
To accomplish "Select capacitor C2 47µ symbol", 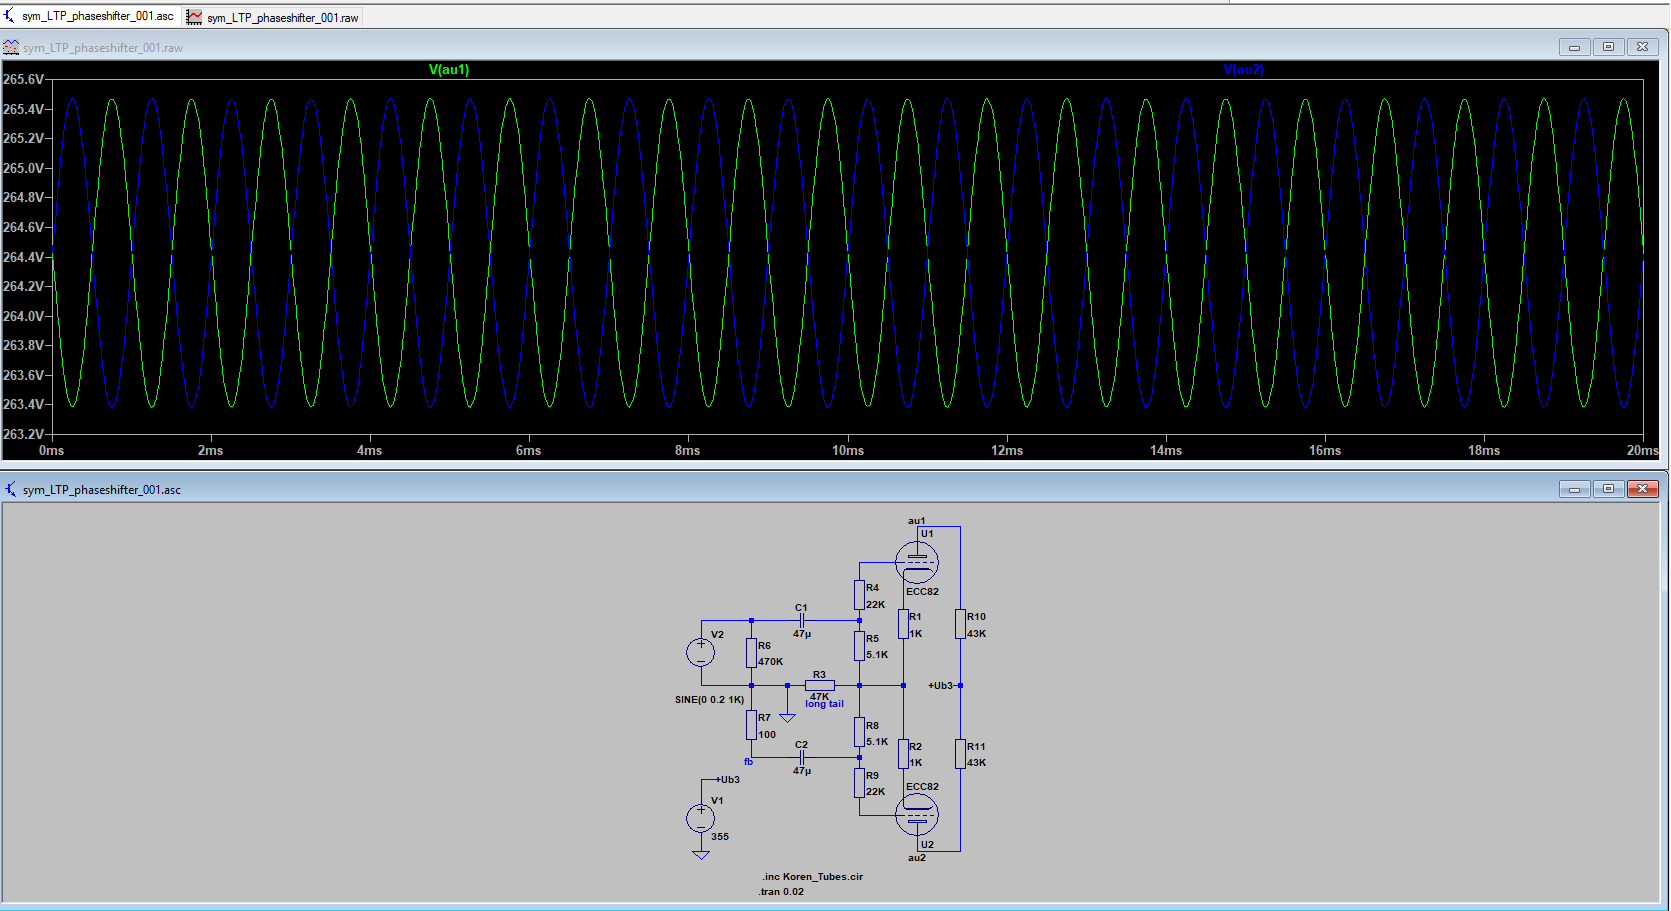I will point(801,758).
